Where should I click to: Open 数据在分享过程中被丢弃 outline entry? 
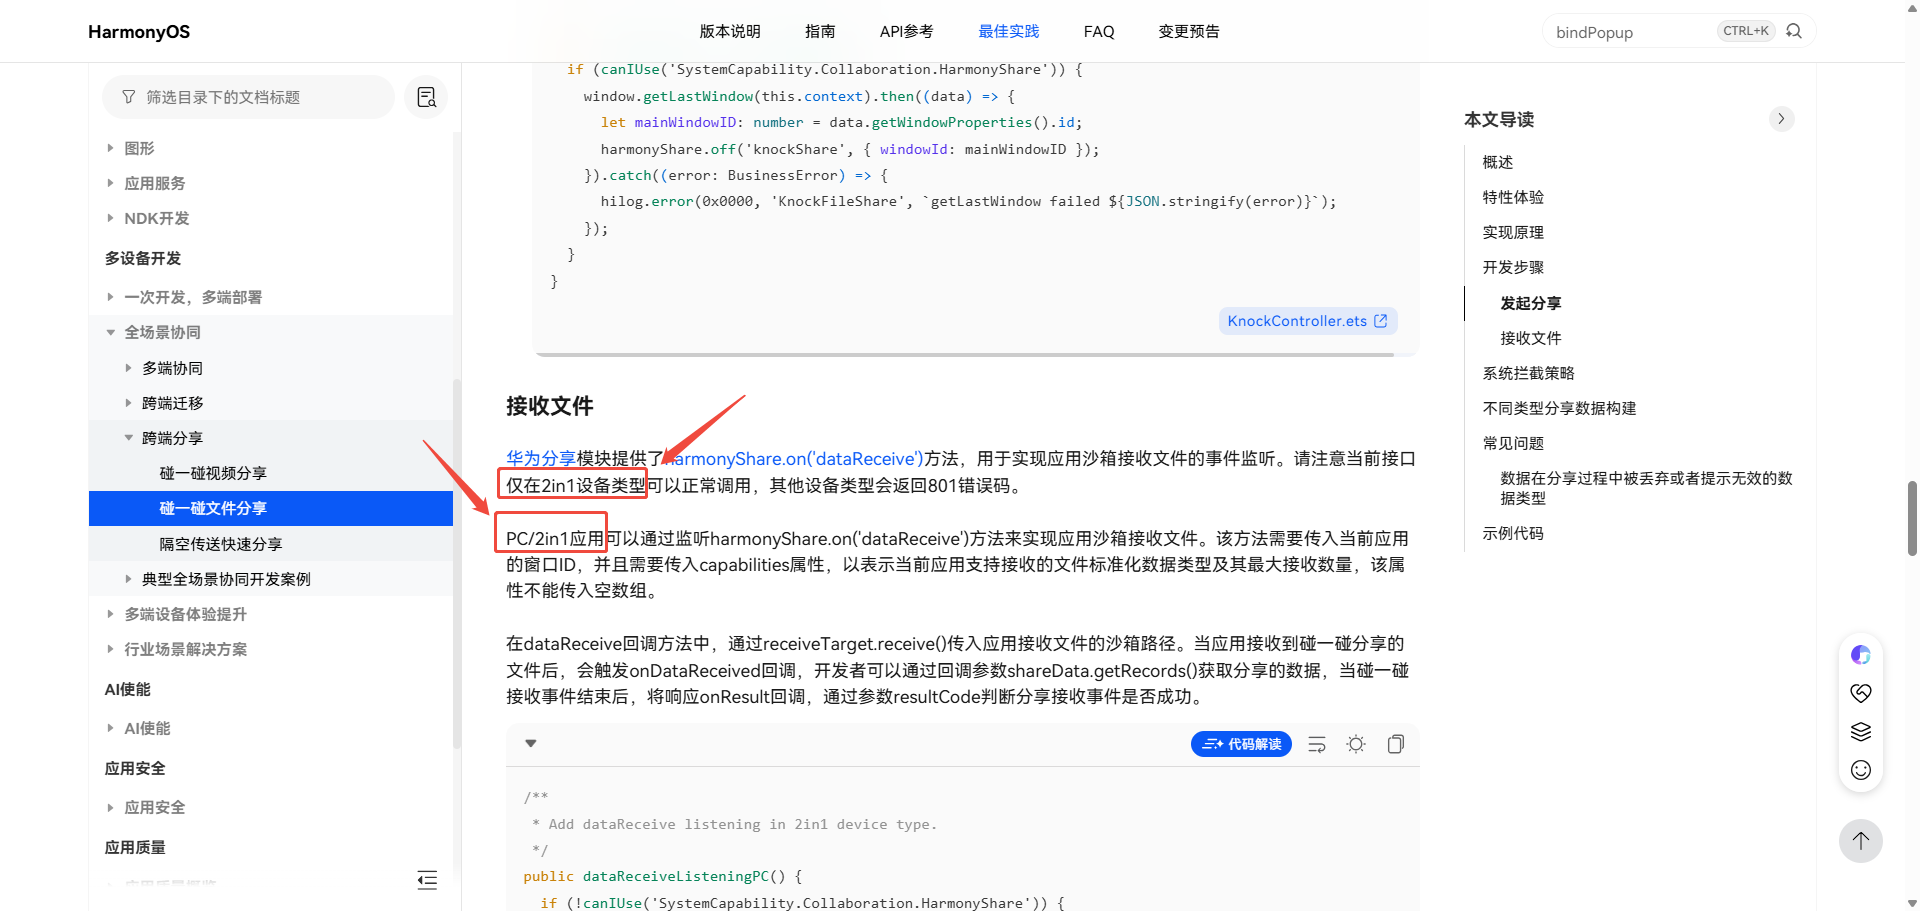click(x=1646, y=488)
